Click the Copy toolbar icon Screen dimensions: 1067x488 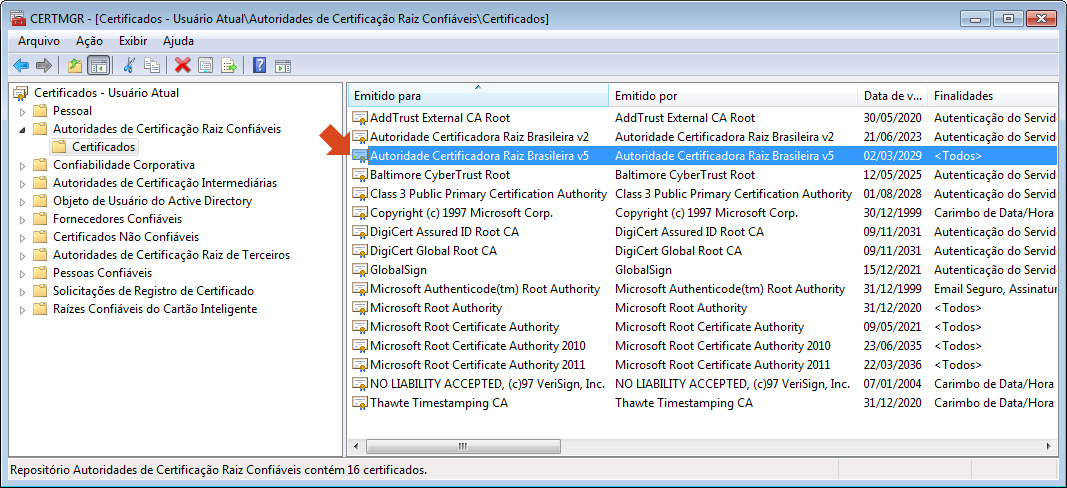pyautogui.click(x=152, y=66)
